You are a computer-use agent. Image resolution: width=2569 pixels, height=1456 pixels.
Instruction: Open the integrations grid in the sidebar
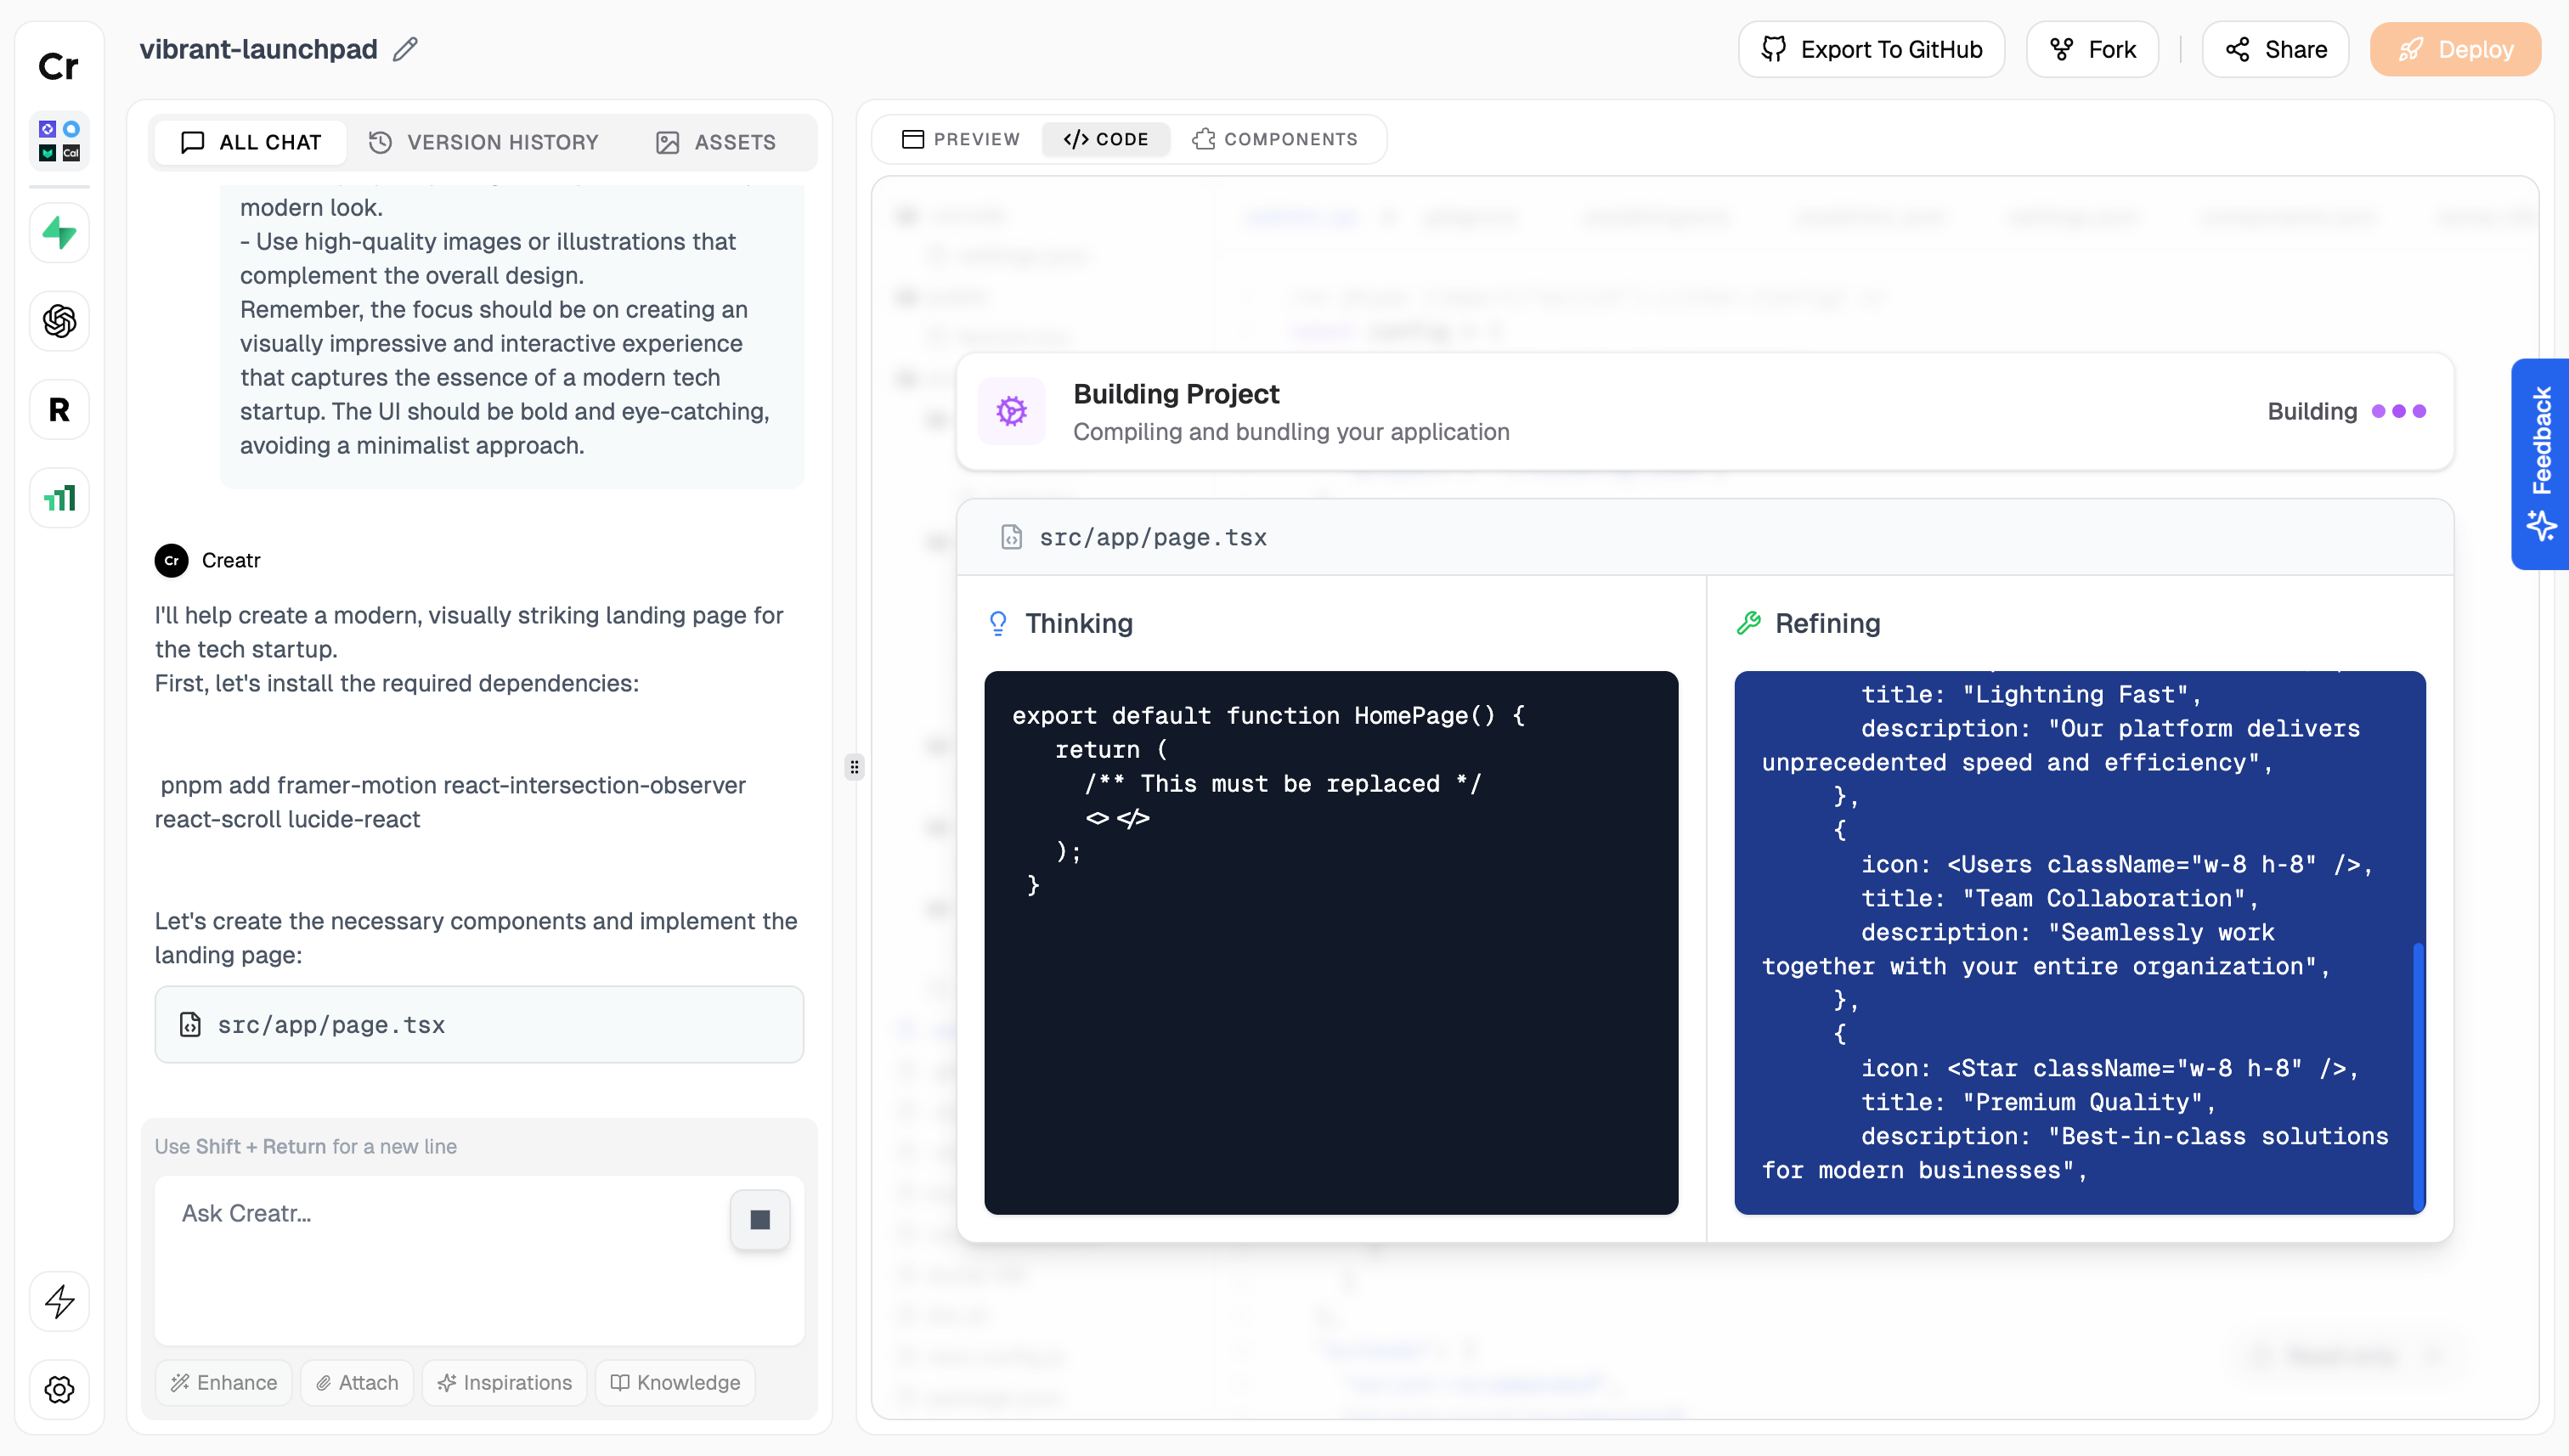pos(58,140)
